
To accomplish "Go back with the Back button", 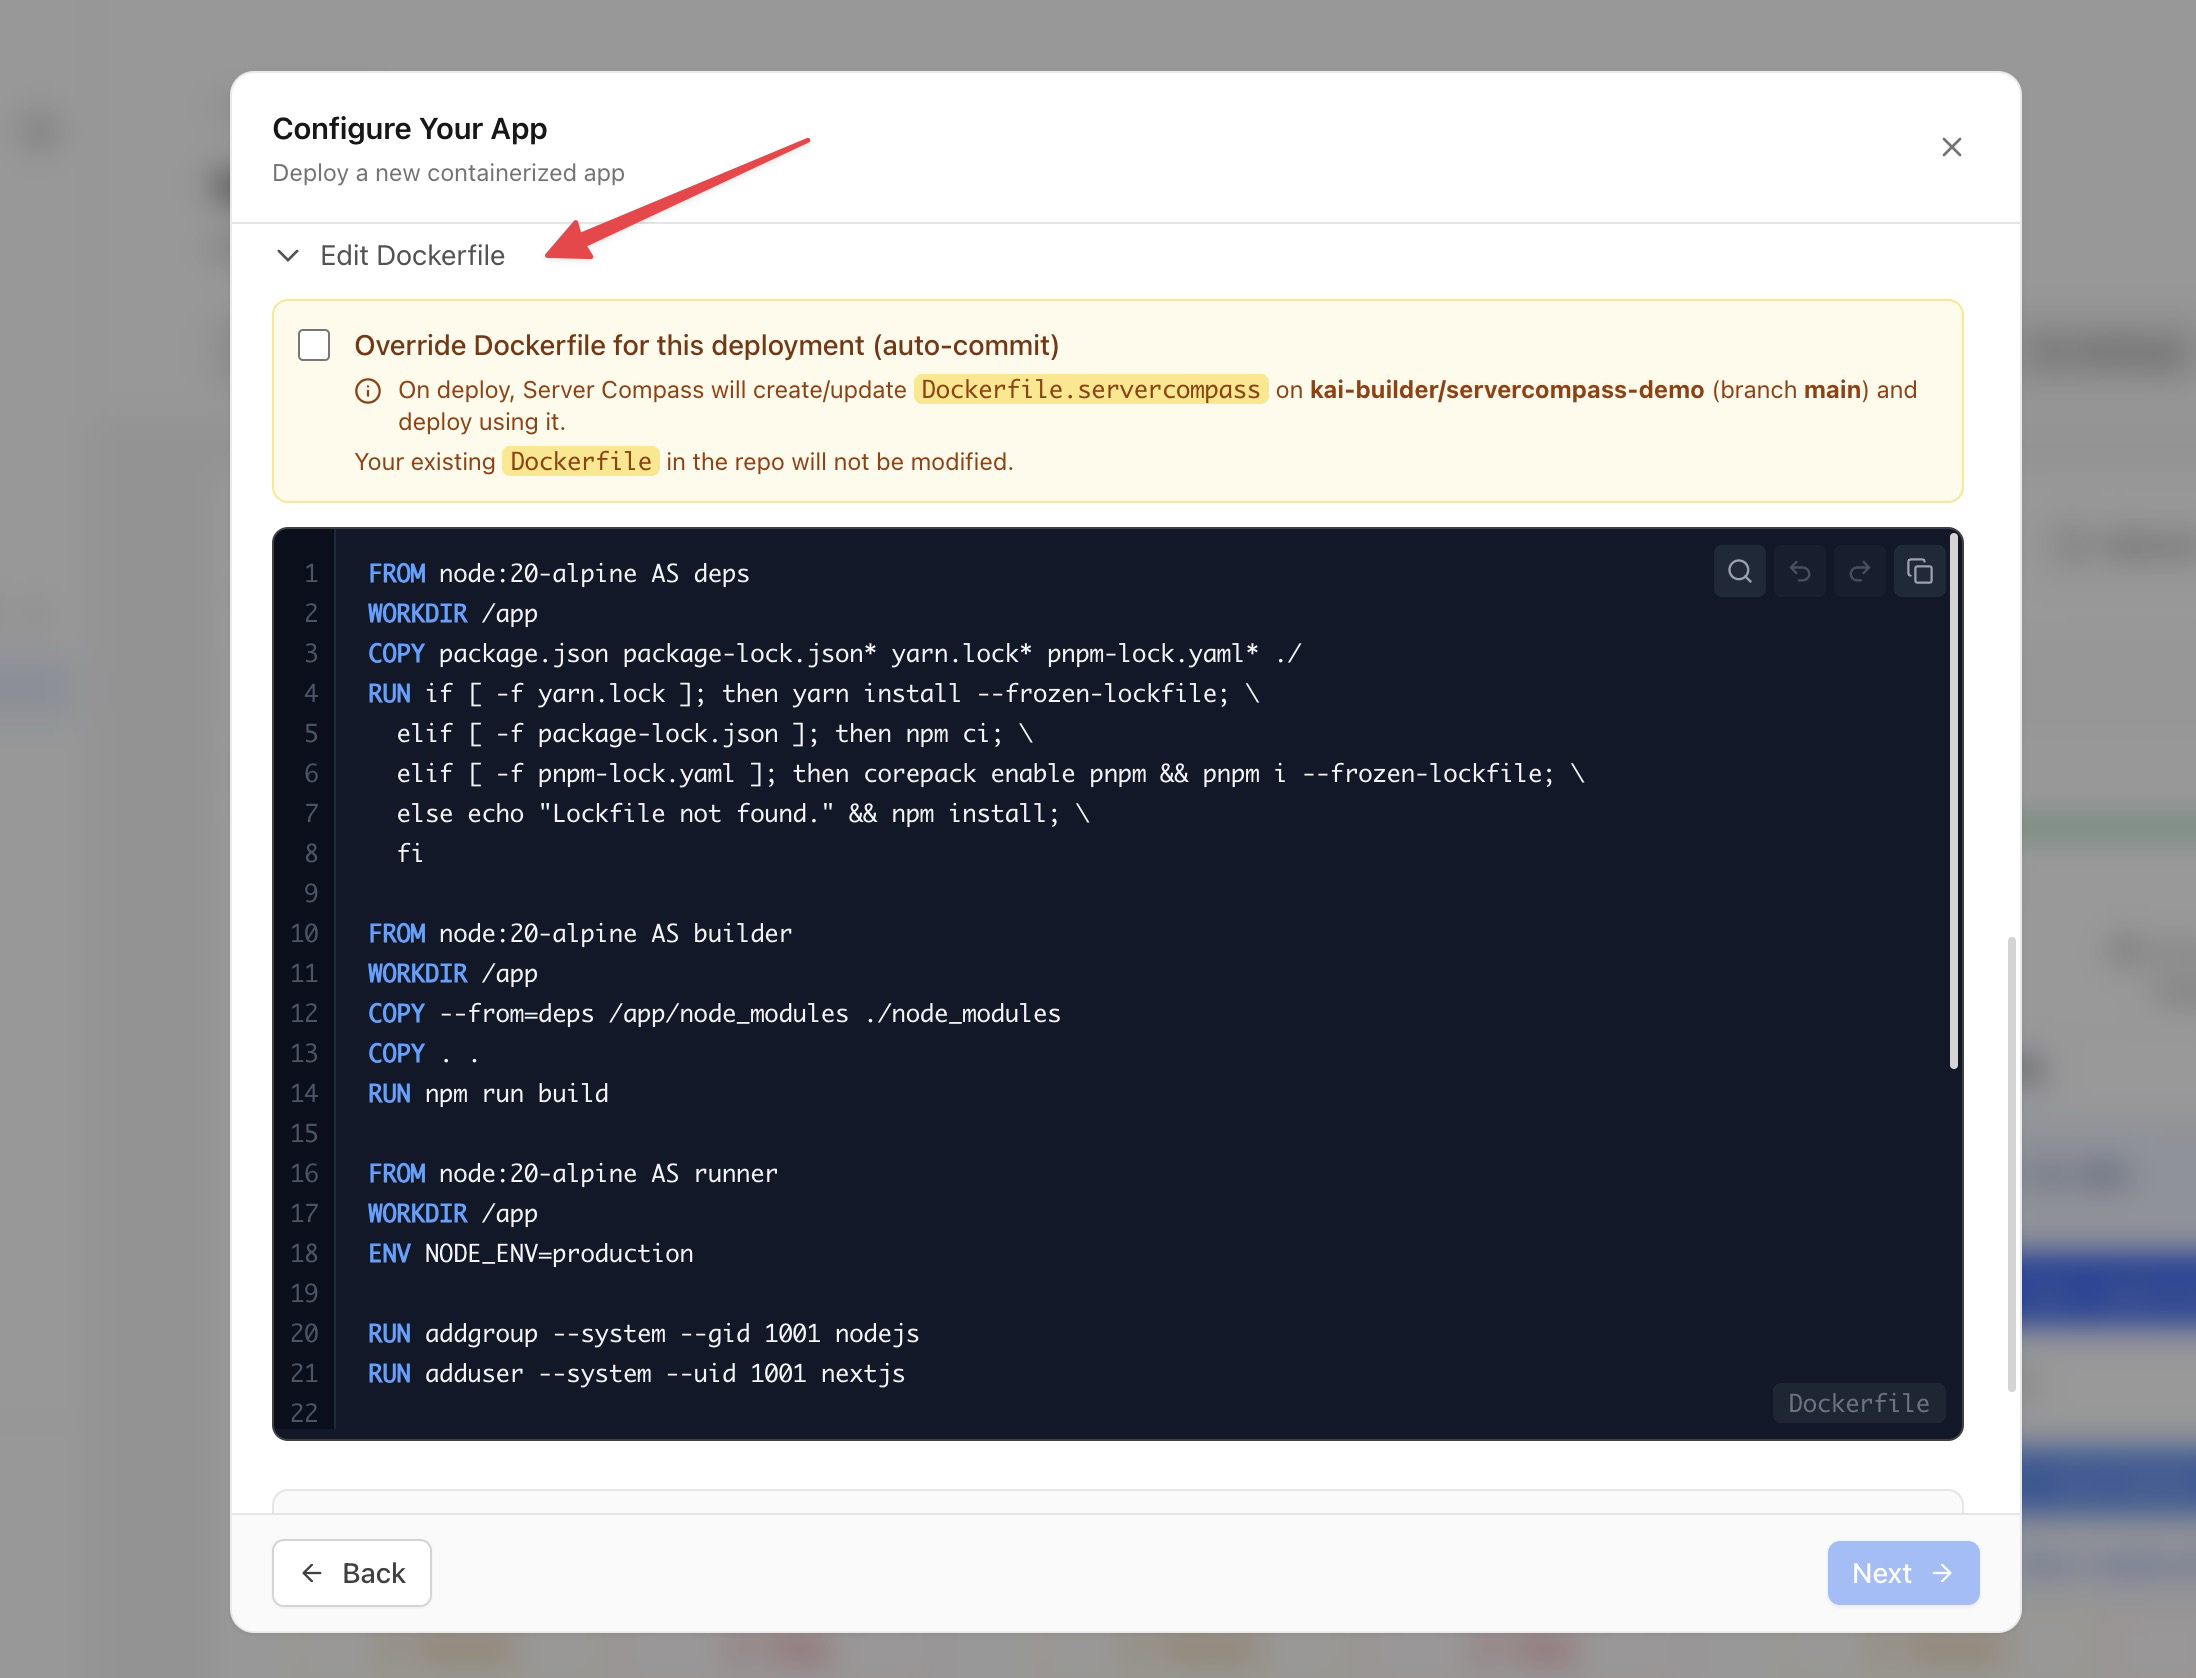I will [x=352, y=1573].
